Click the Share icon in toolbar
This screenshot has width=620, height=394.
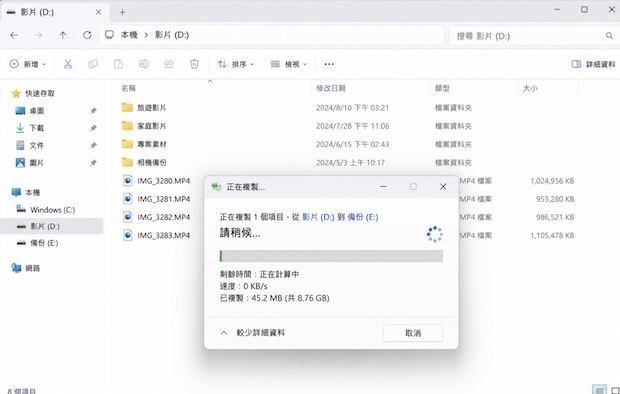pyautogui.click(x=169, y=64)
